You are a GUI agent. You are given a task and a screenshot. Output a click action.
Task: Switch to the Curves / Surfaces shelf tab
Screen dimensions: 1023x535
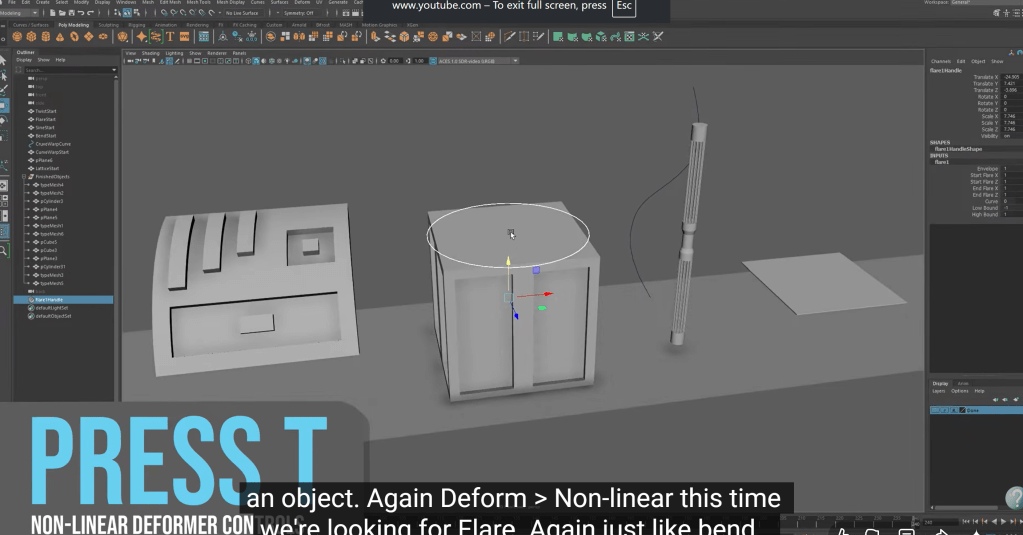tap(31, 25)
